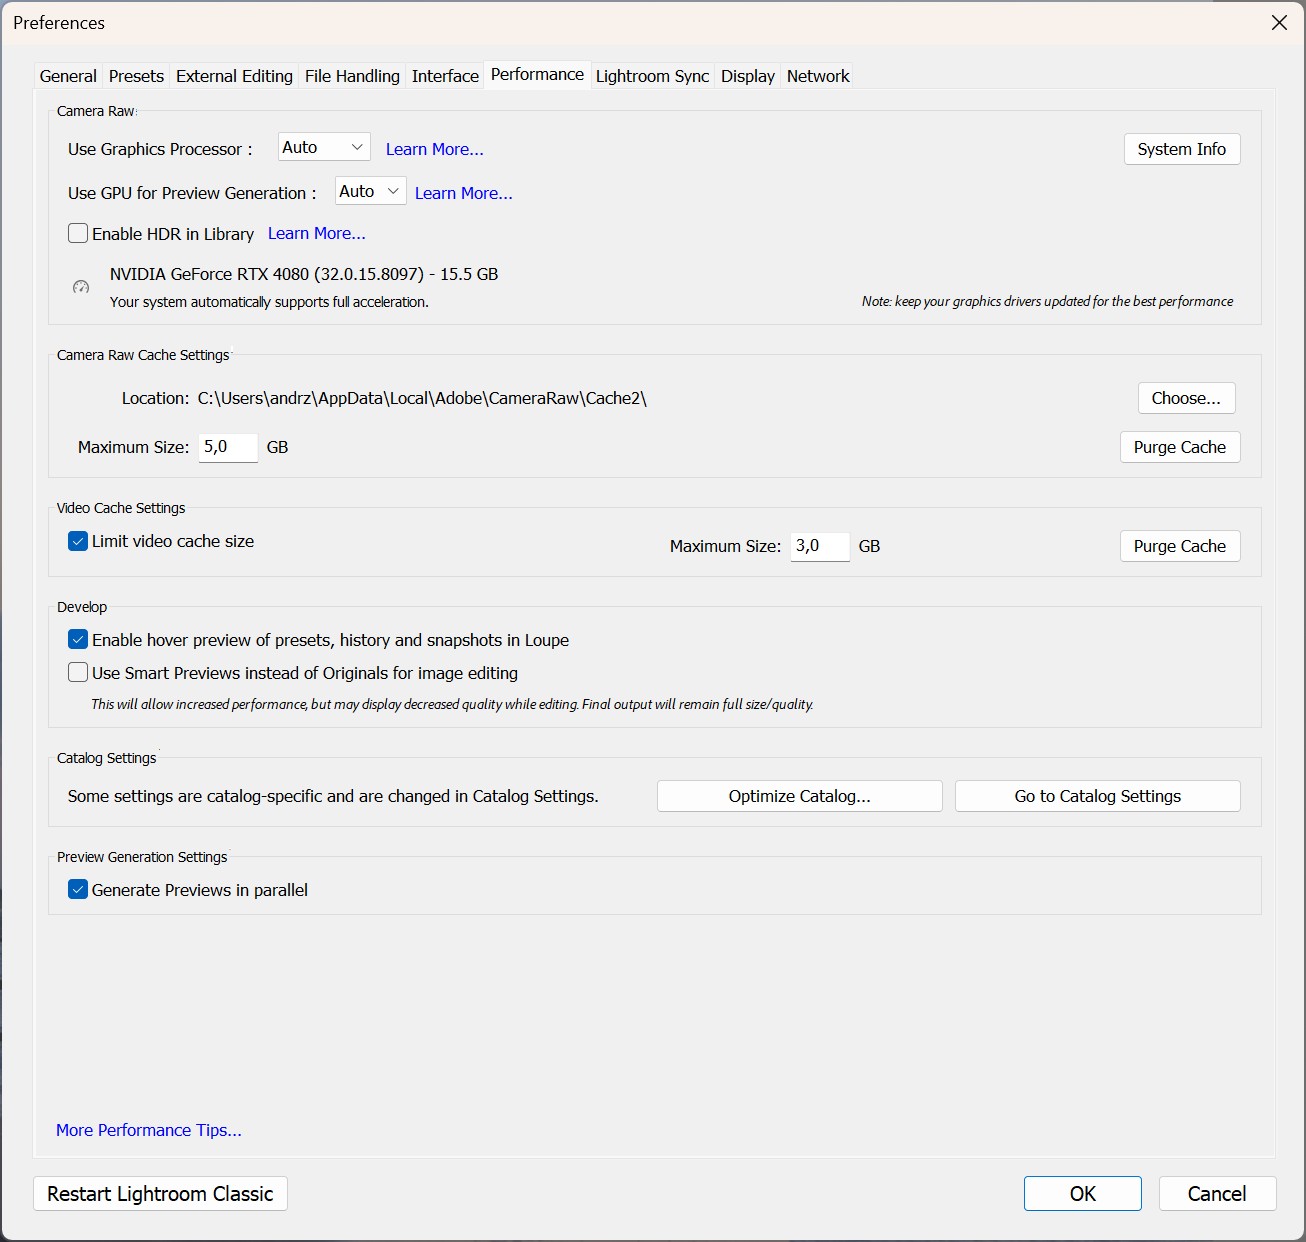
Task: Uncheck Limit video cache size
Action: coord(78,542)
